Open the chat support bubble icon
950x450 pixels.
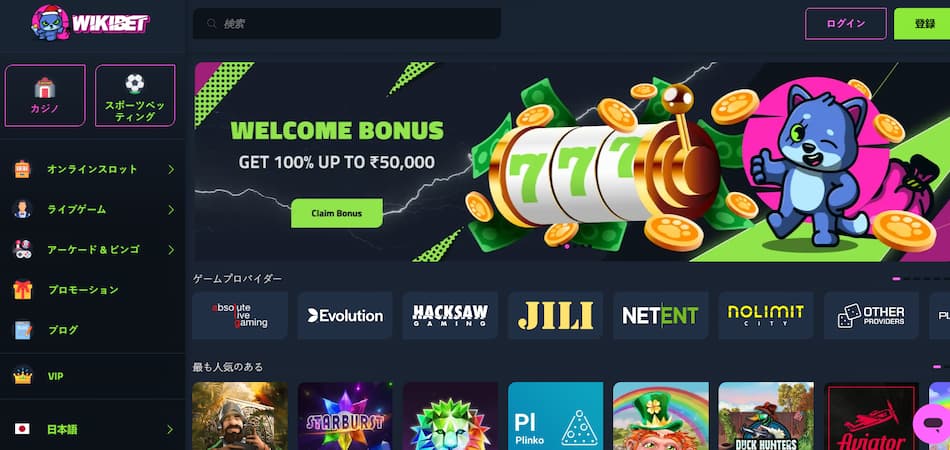(934, 422)
